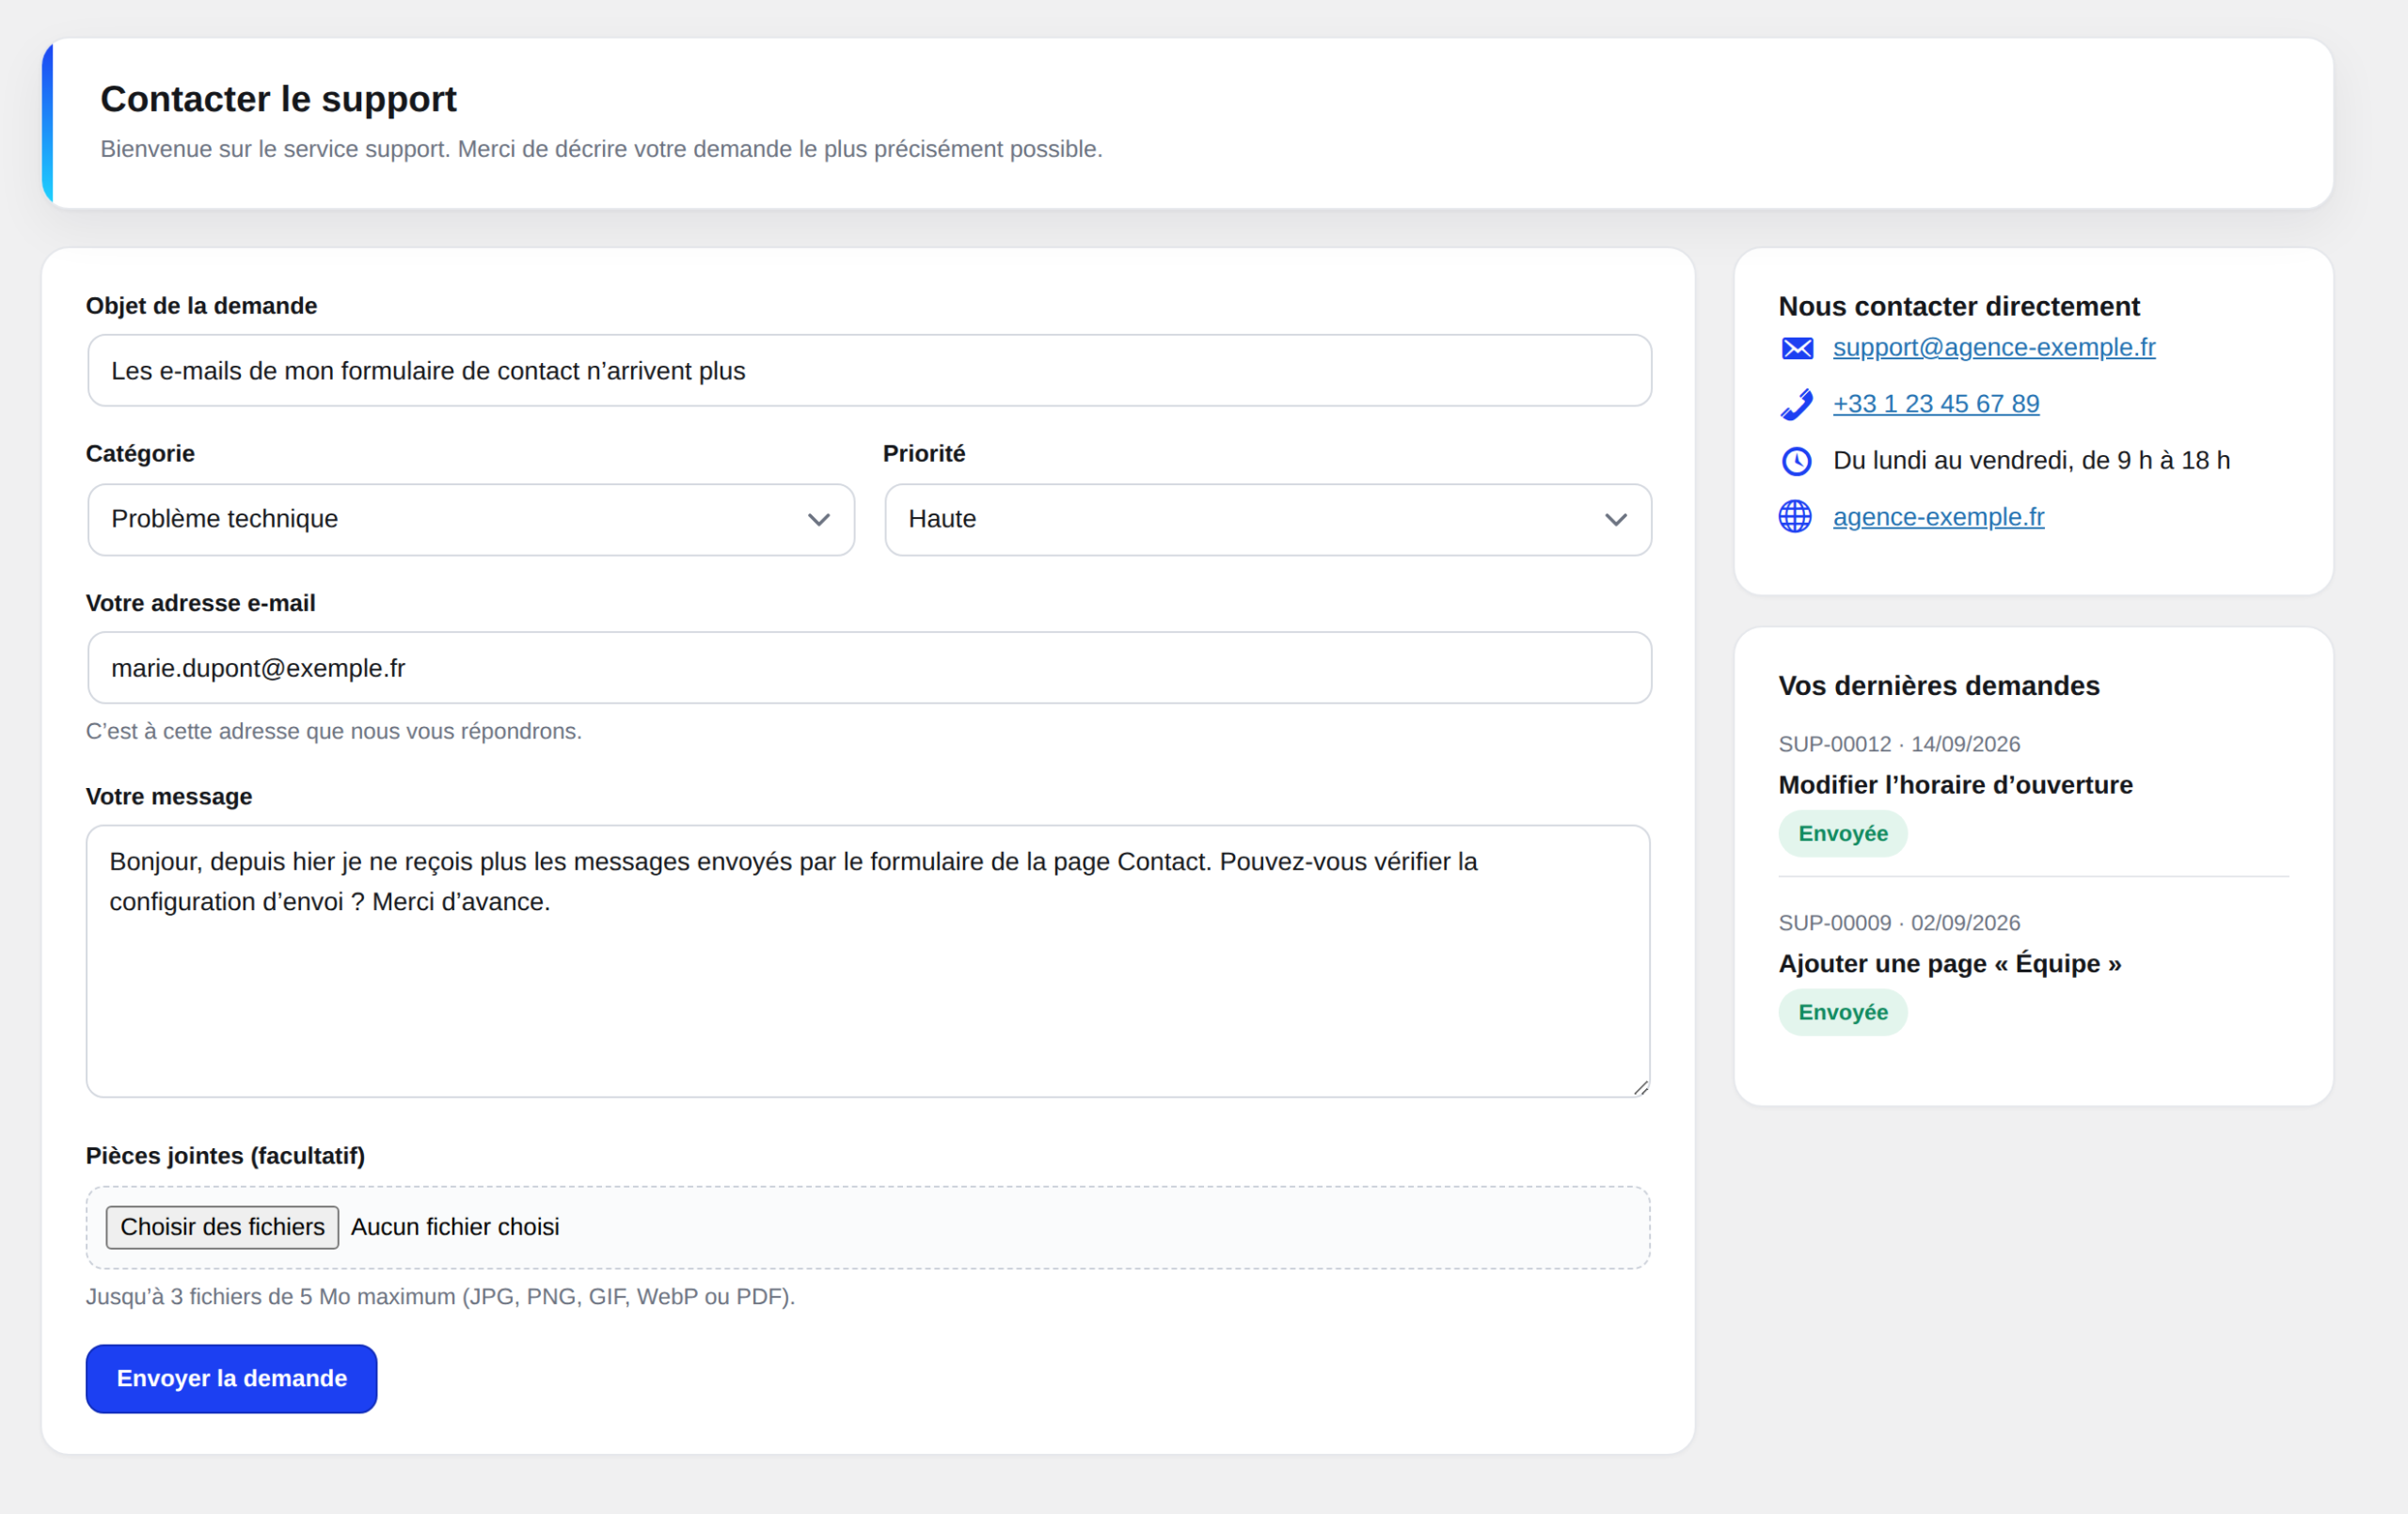Click the clock icon beside opening hours

(1797, 461)
